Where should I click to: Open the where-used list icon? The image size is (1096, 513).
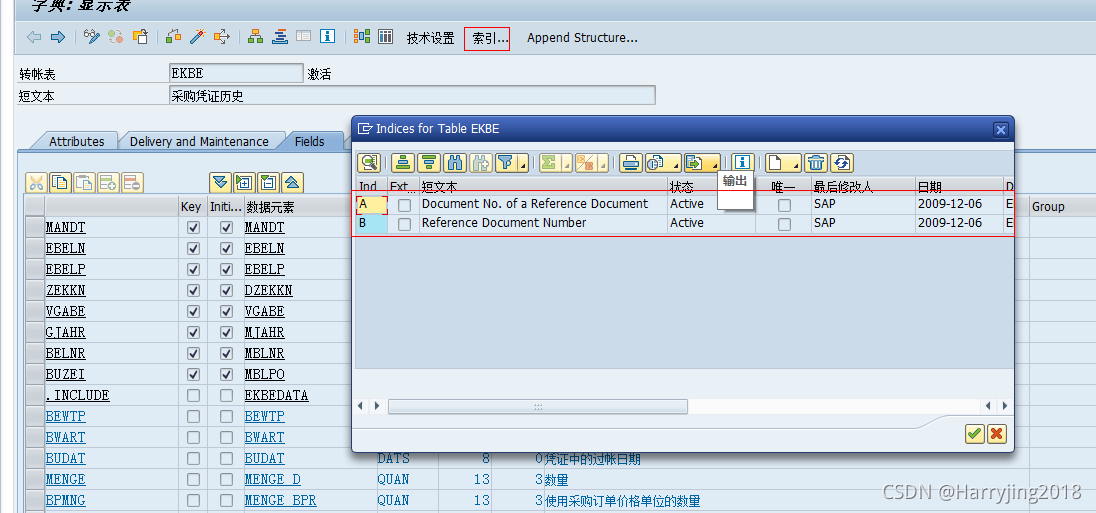pos(222,37)
